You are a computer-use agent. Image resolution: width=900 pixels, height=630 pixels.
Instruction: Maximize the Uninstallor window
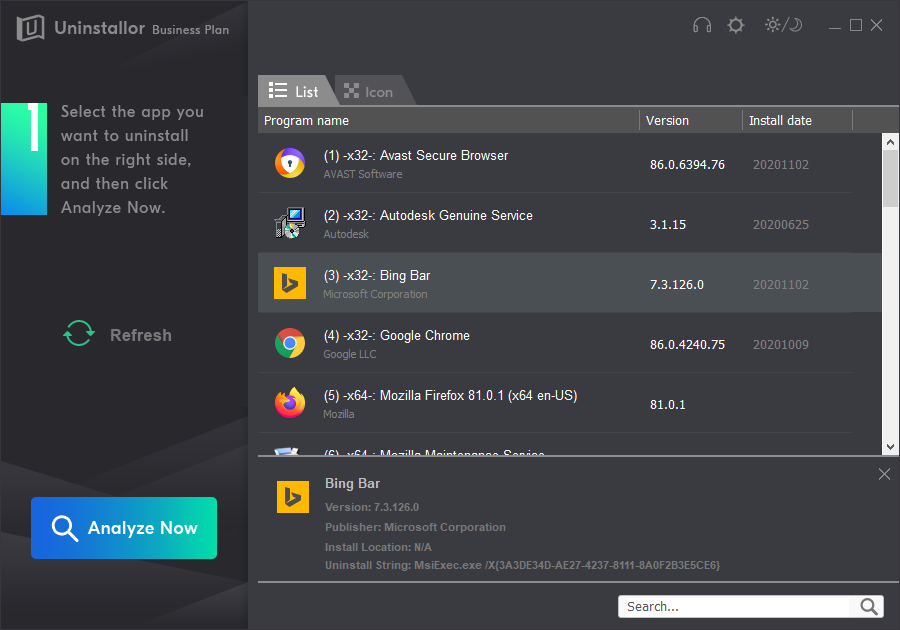click(x=856, y=25)
